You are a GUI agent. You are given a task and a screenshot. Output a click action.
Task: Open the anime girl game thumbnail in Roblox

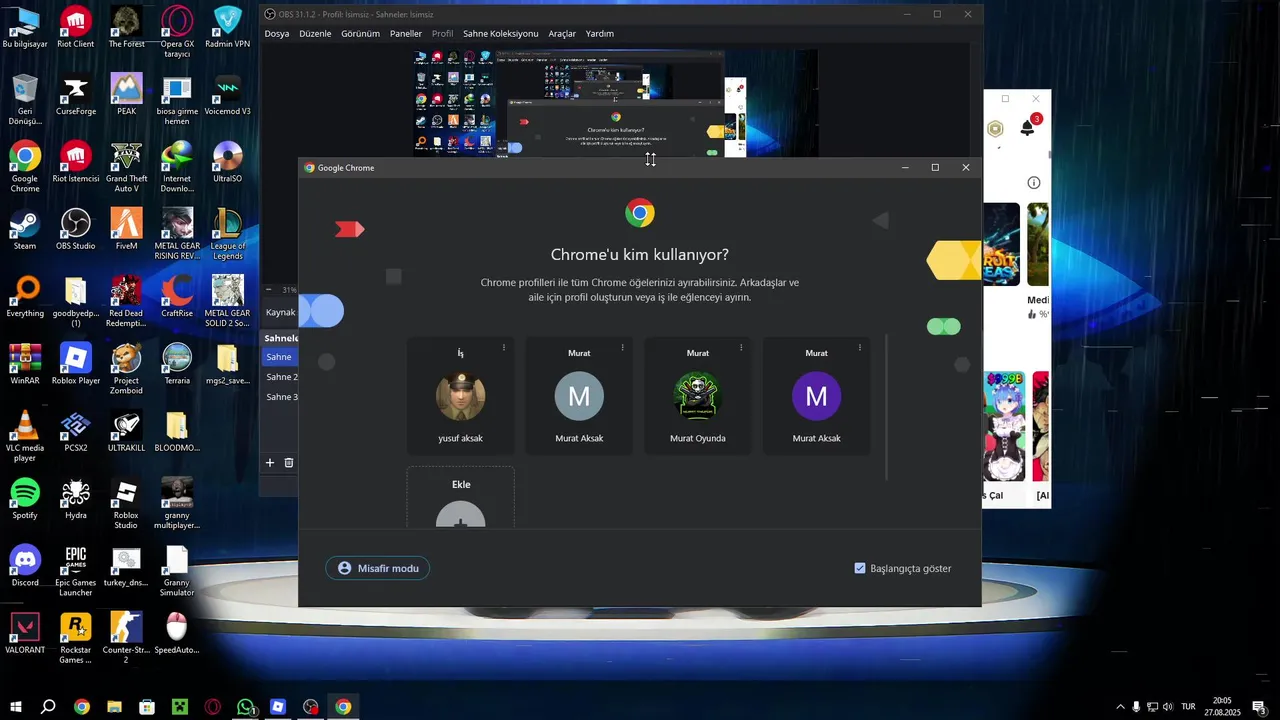[x=1004, y=427]
